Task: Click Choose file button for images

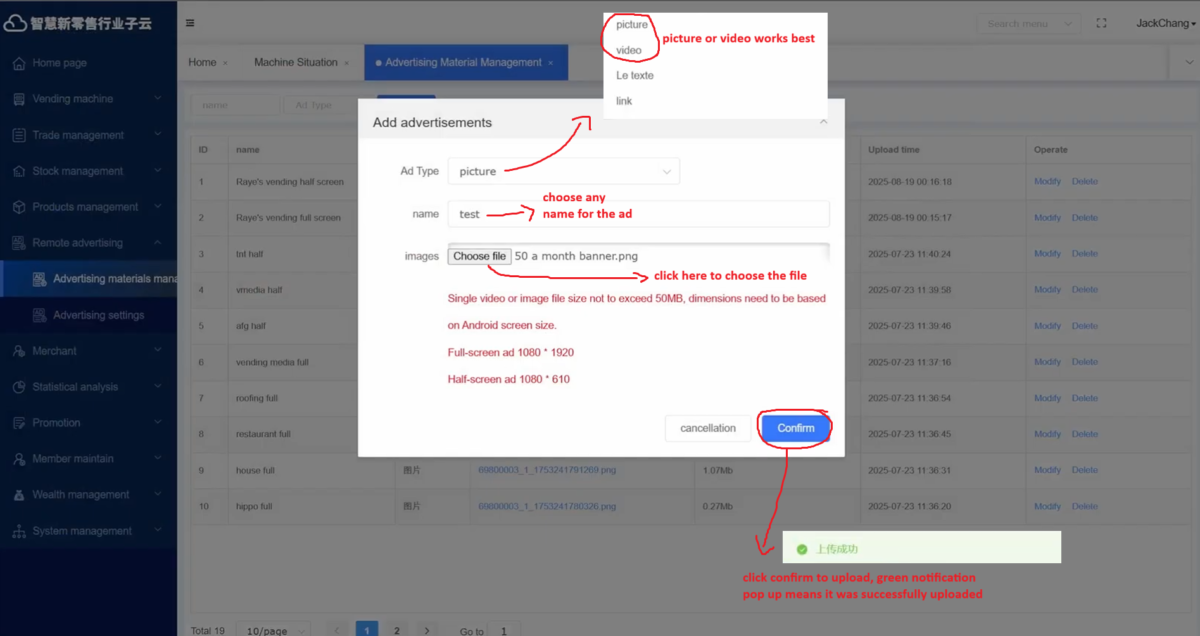Action: pos(479,256)
